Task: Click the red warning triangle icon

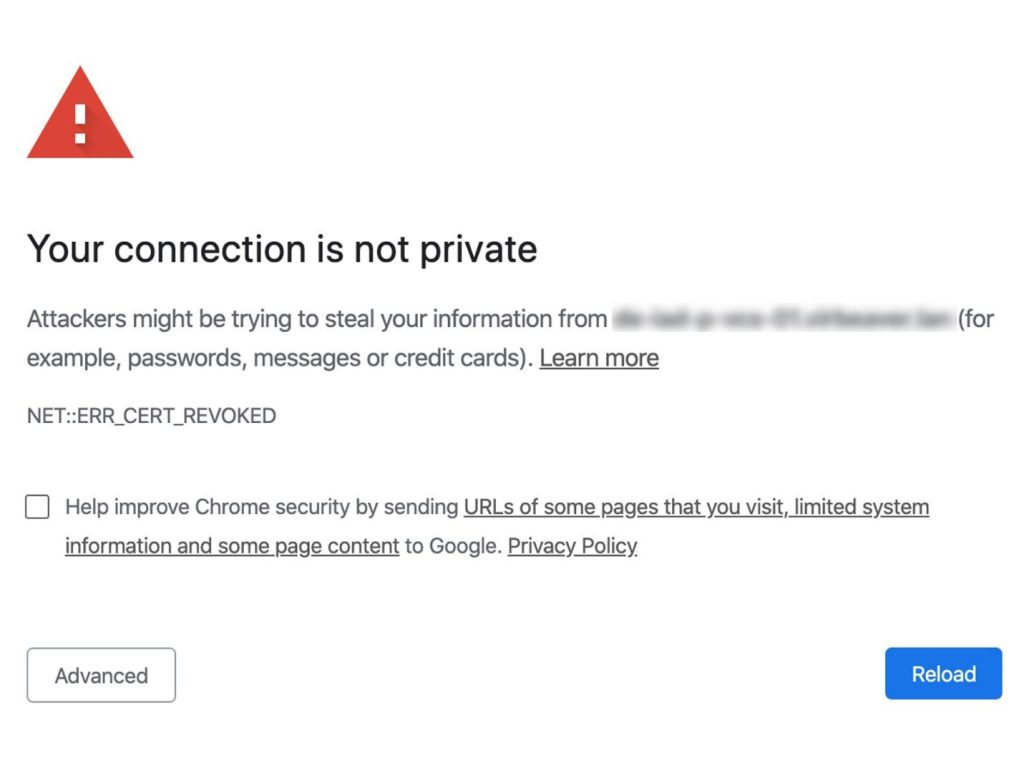Action: 80,113
